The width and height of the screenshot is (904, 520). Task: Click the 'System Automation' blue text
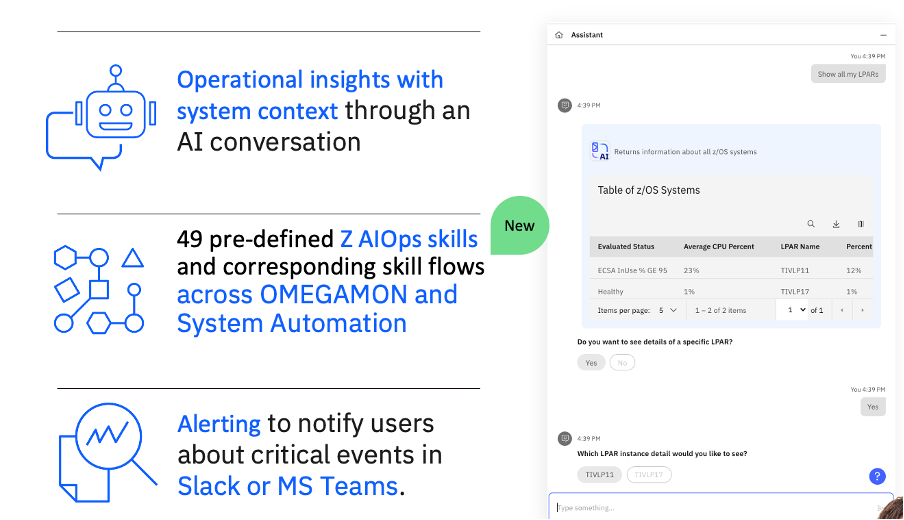coord(292,323)
